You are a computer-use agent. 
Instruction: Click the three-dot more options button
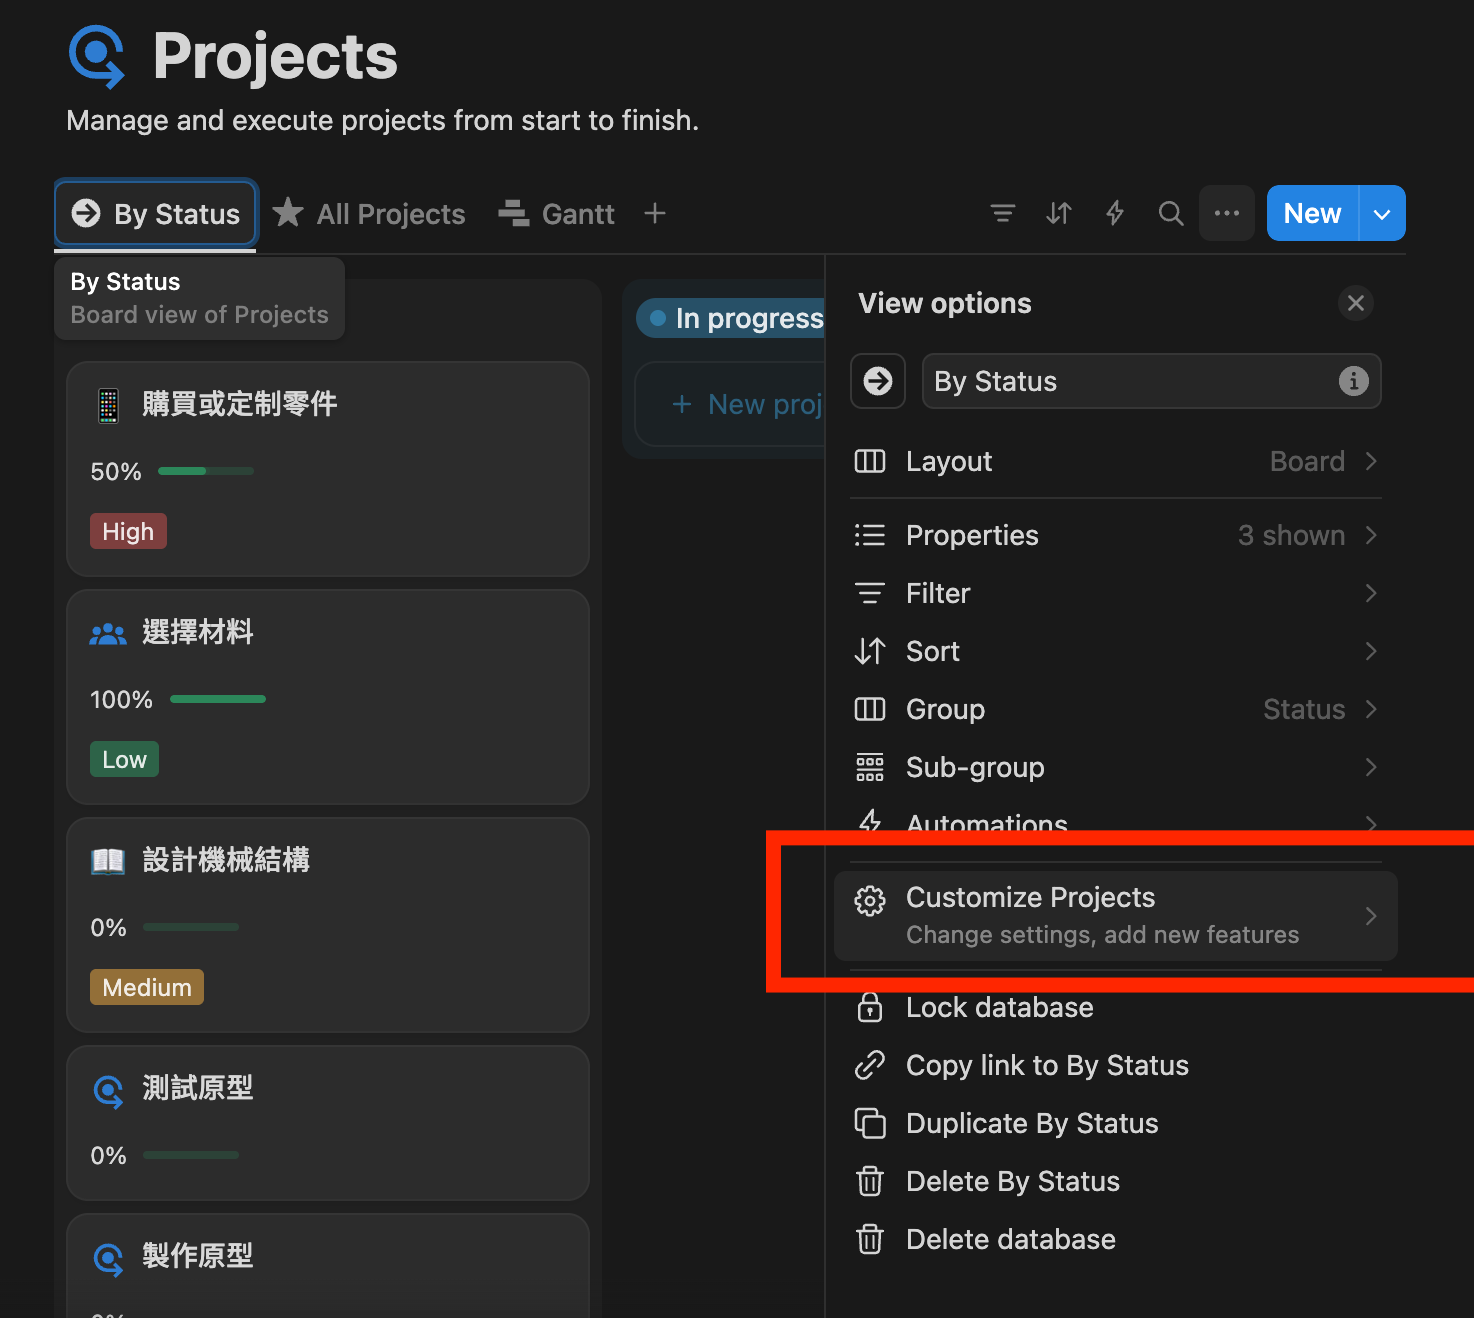pos(1226,213)
